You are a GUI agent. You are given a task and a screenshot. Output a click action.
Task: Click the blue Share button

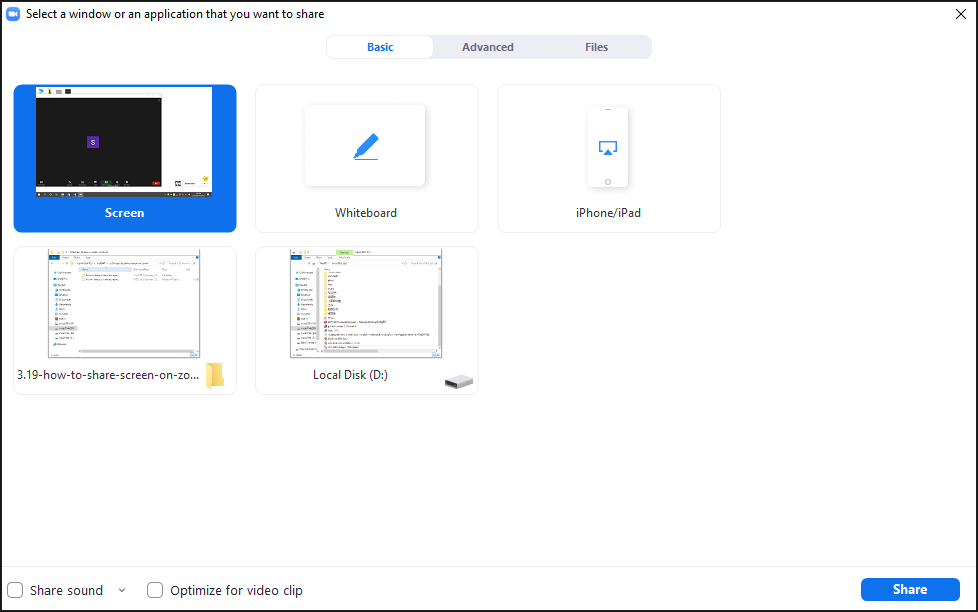tap(910, 590)
